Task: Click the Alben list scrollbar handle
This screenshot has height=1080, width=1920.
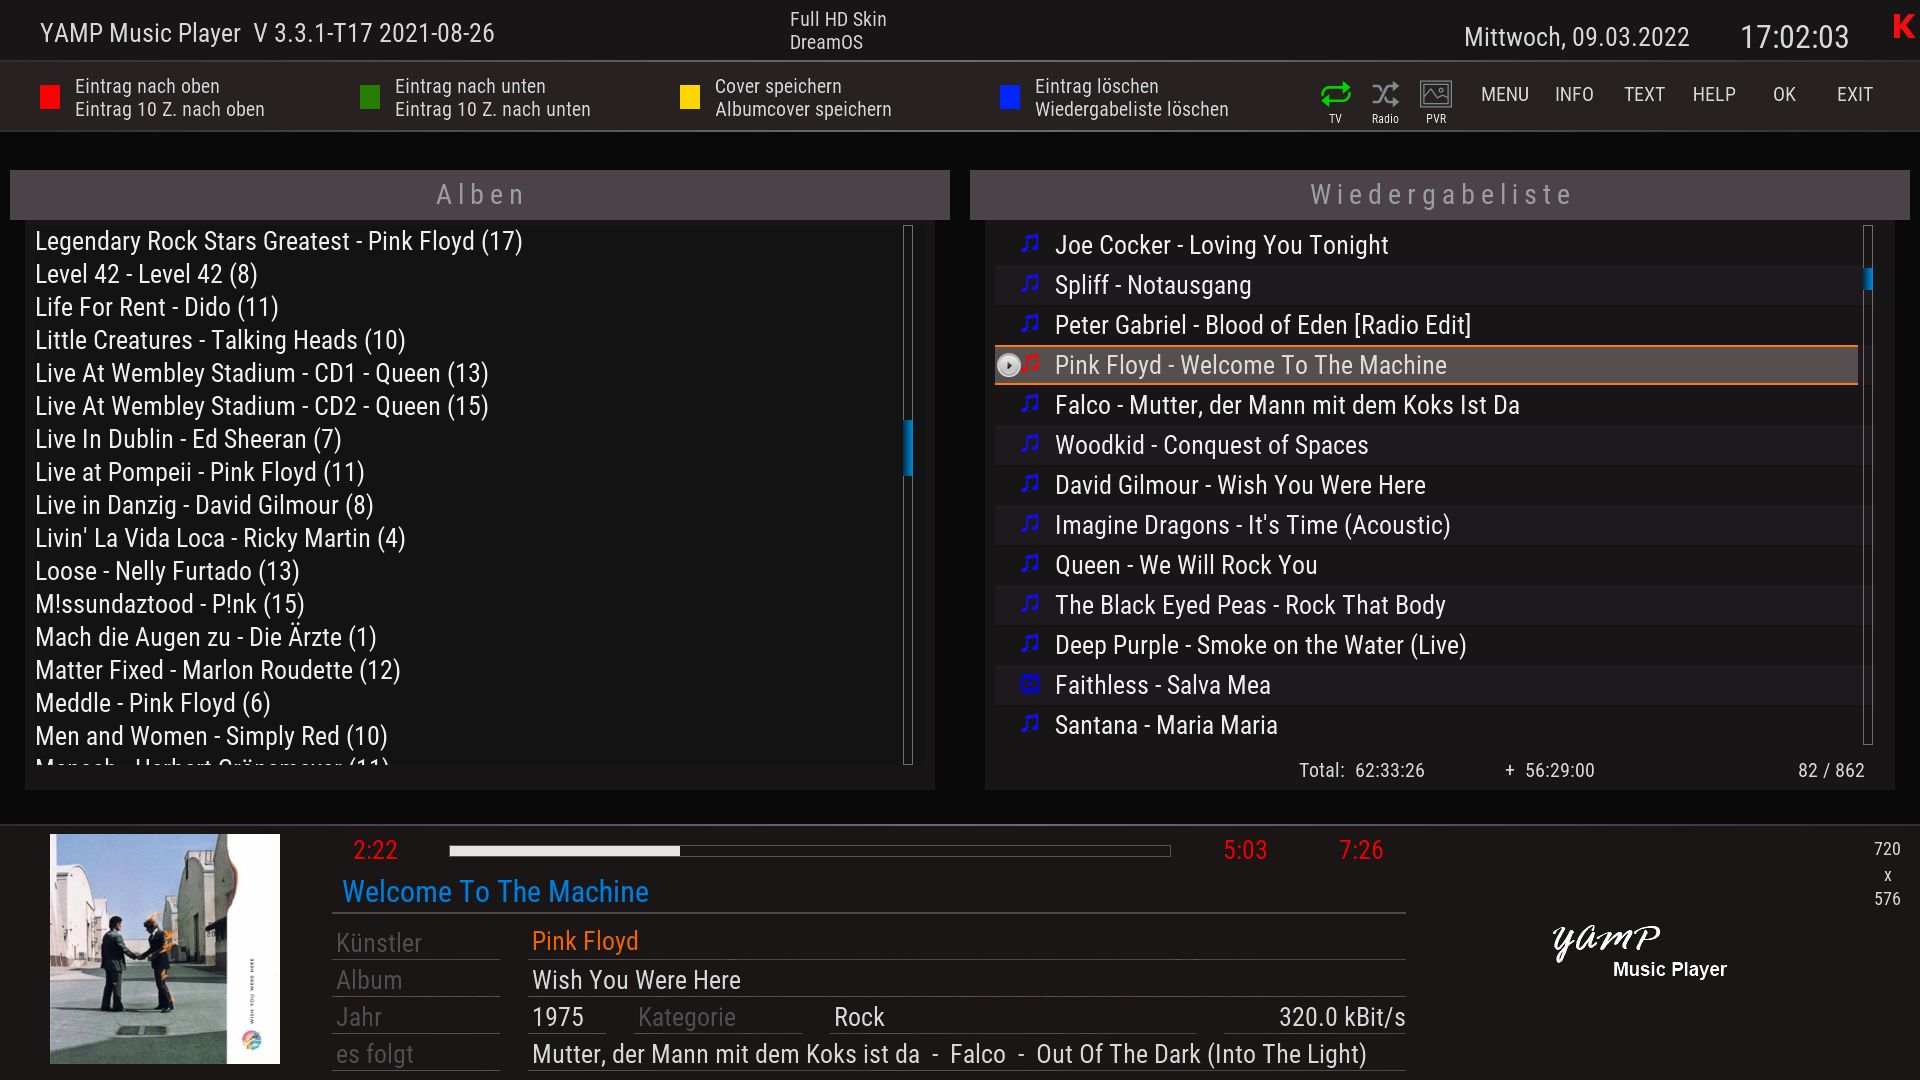Action: [x=908, y=447]
